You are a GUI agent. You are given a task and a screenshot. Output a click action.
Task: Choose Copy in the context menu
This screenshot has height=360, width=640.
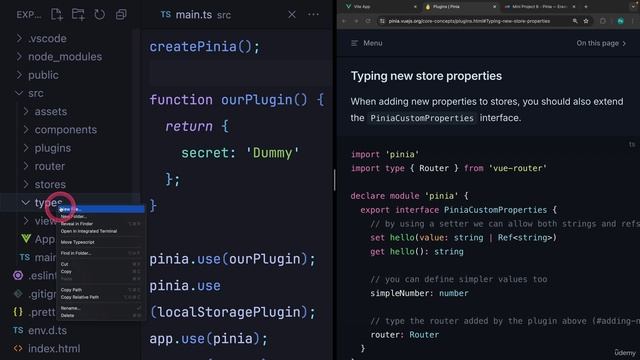tap(101, 271)
